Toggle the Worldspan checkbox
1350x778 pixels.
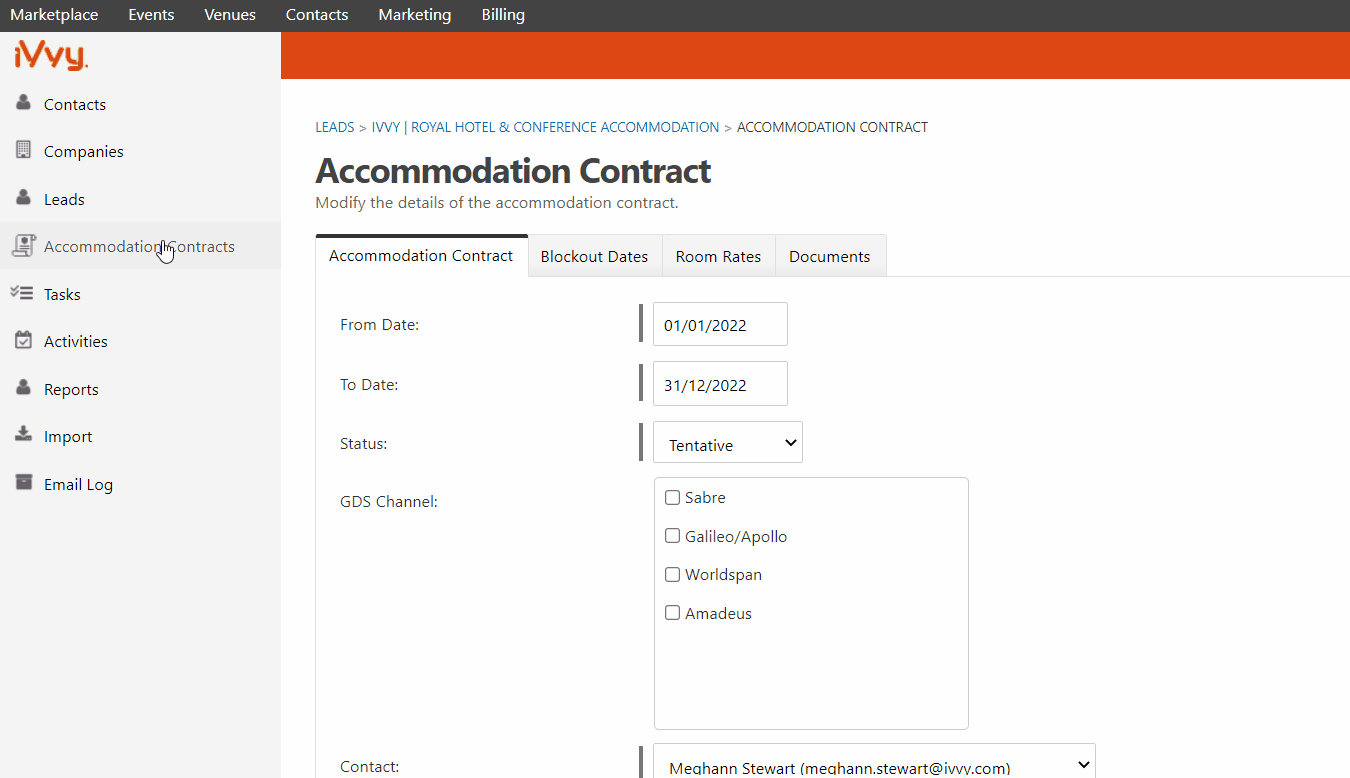673,574
